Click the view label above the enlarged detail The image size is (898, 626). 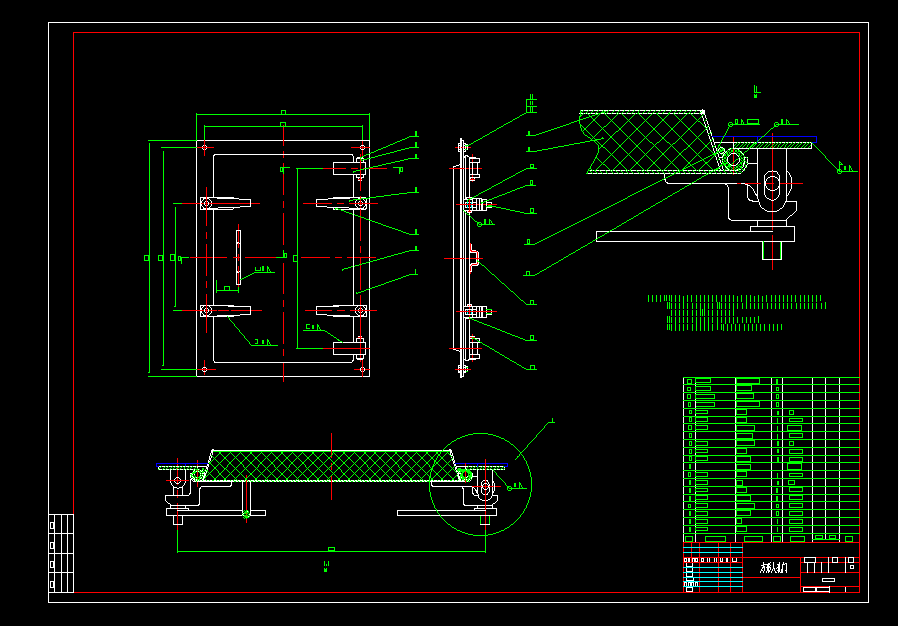[757, 91]
